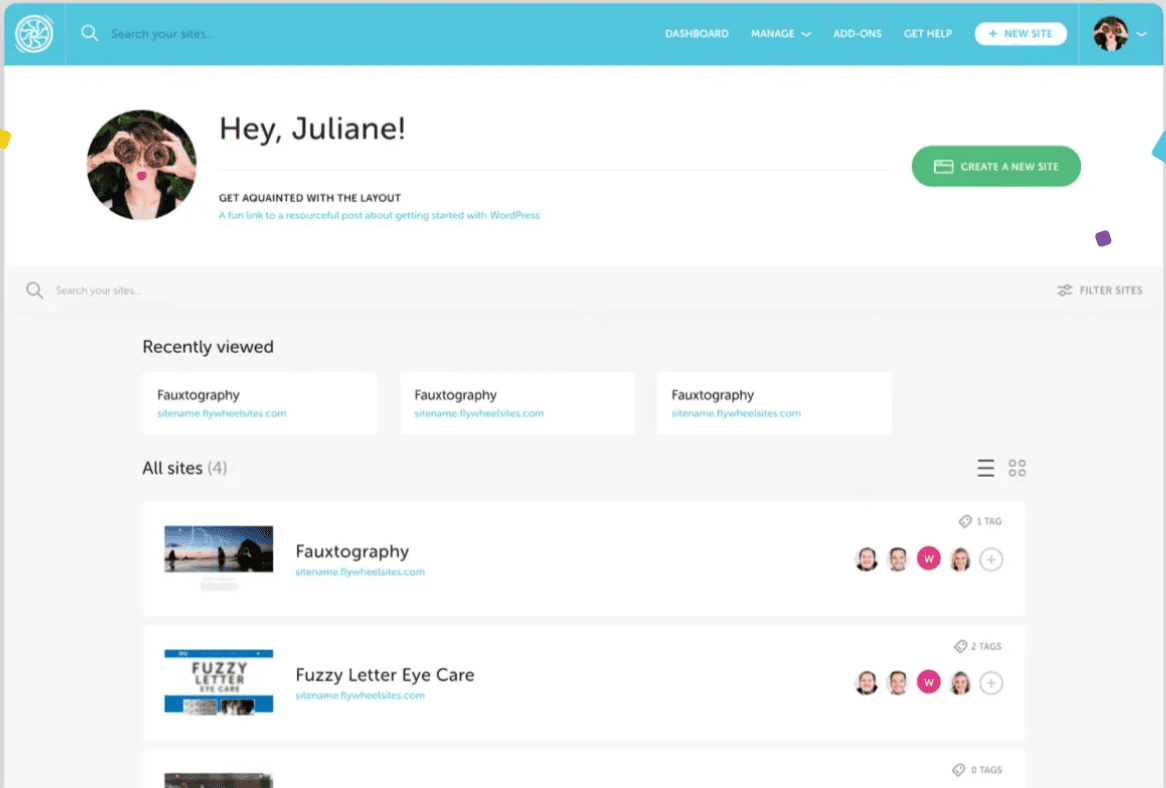Go to Get Help in header
The width and height of the screenshot is (1166, 788).
click(x=927, y=34)
